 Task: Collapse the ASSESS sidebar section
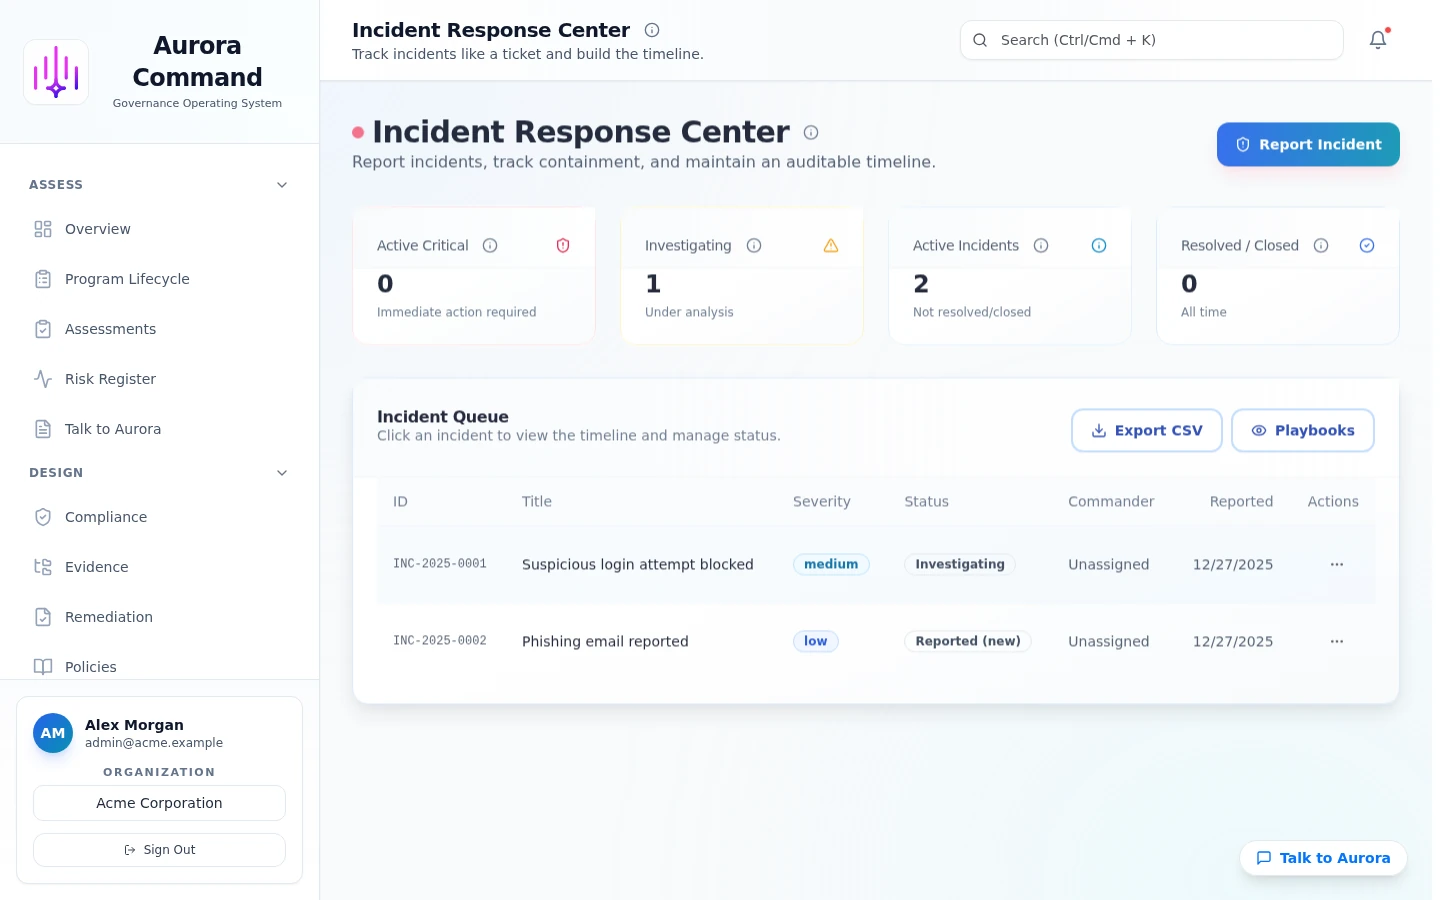pyautogui.click(x=282, y=185)
